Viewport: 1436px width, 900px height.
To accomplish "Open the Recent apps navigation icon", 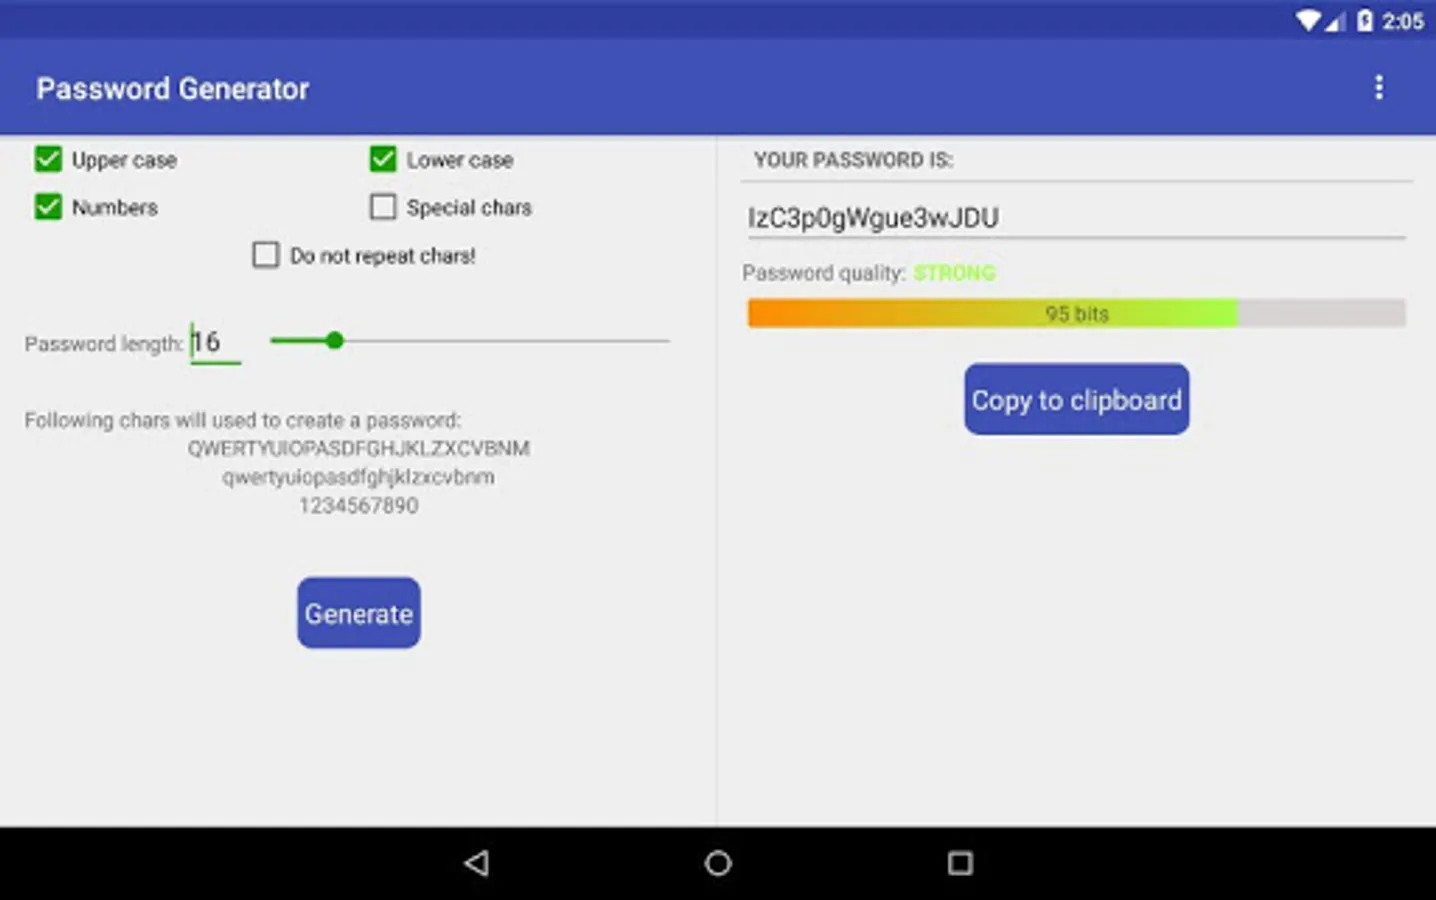I will pyautogui.click(x=959, y=863).
